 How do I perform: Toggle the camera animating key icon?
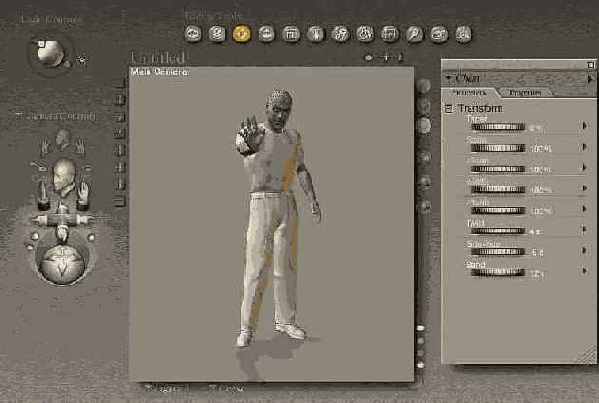(40, 166)
